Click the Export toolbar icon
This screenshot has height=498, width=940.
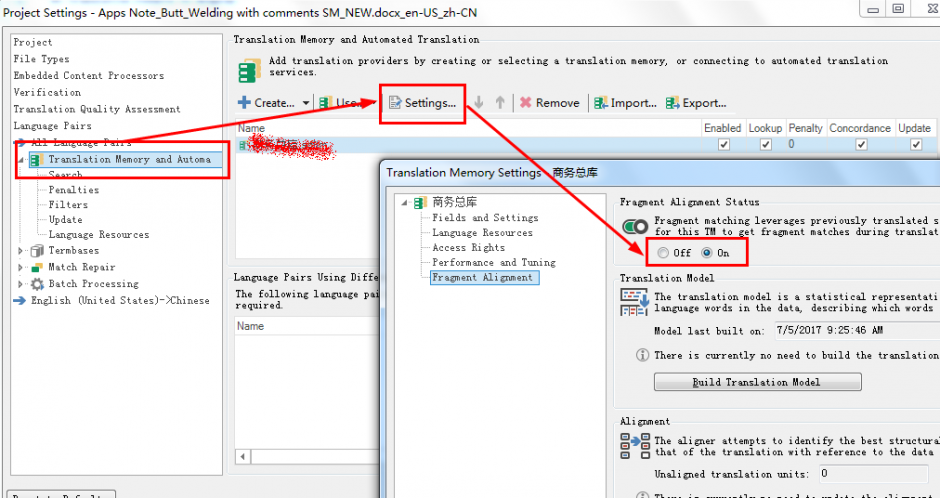(673, 103)
